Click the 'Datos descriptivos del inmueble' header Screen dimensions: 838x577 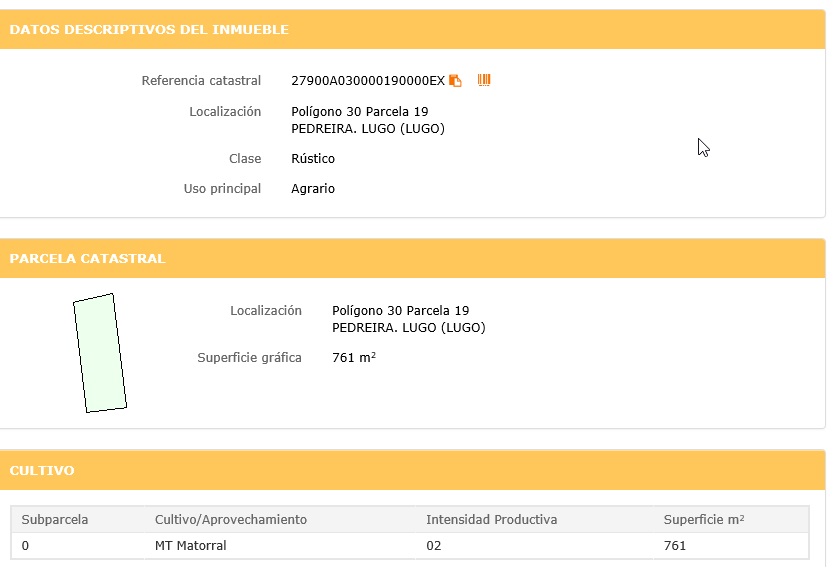tap(149, 30)
